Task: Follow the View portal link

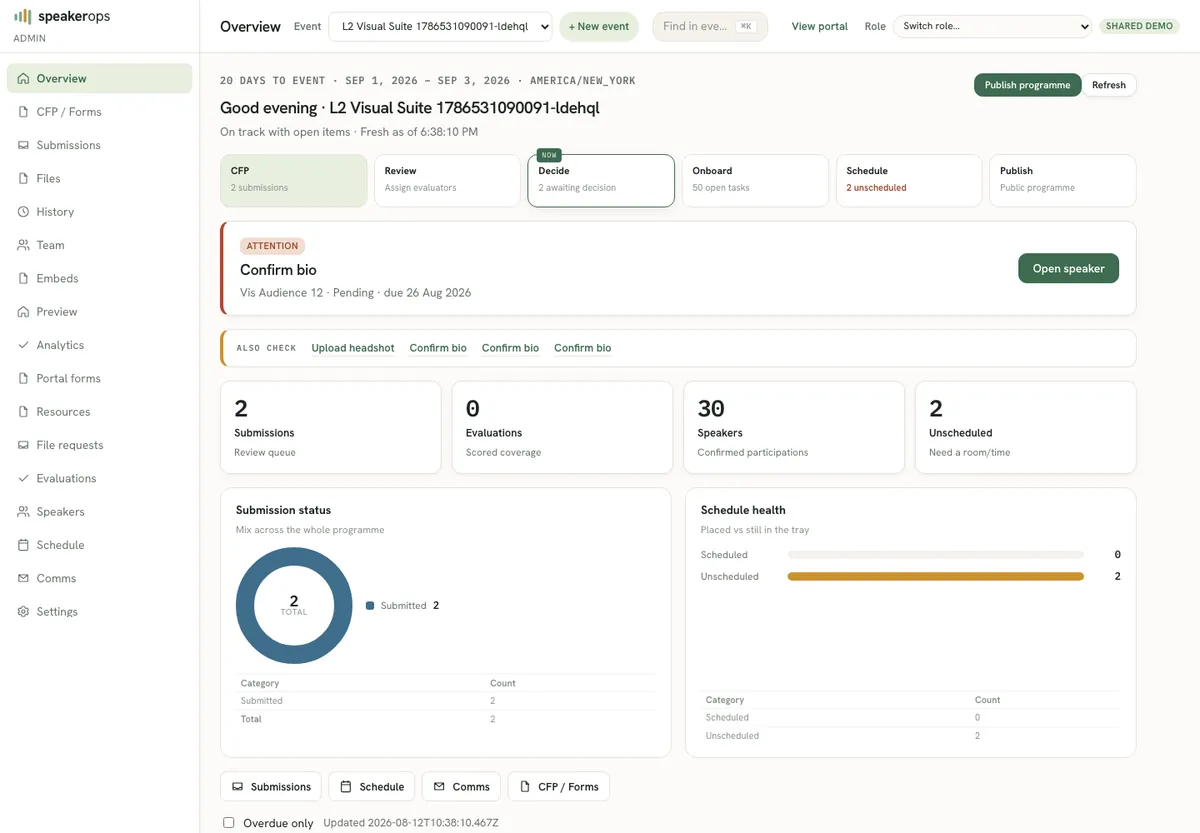Action: 820,26
